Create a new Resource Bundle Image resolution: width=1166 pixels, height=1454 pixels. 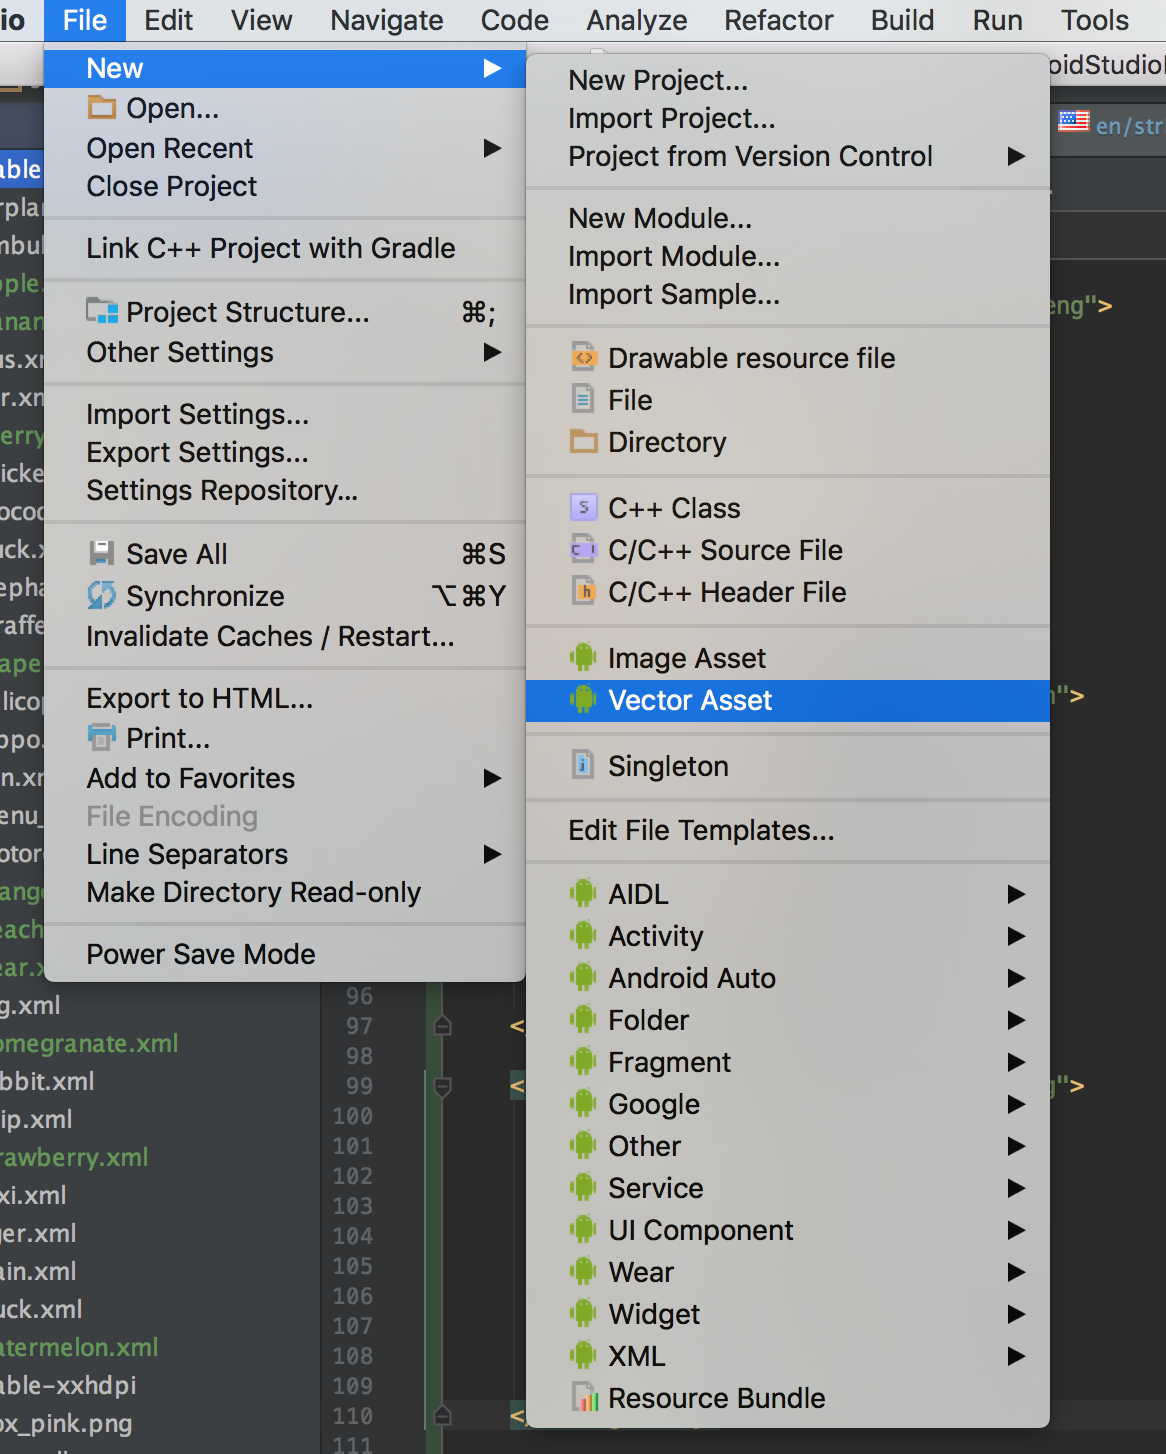716,1397
